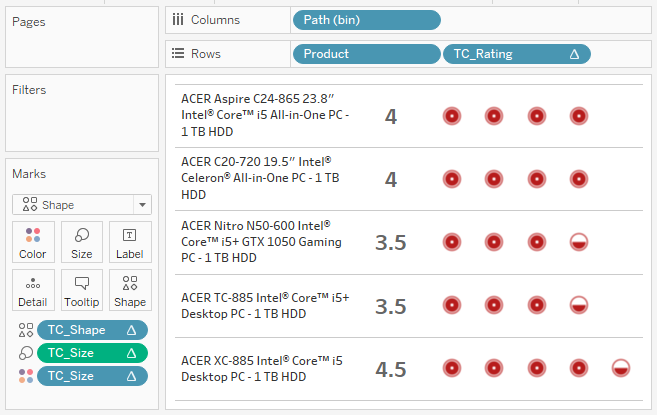Screen dimensions: 657x415
Task: Select the Path (bin) pill in Columns
Action: coord(367,20)
